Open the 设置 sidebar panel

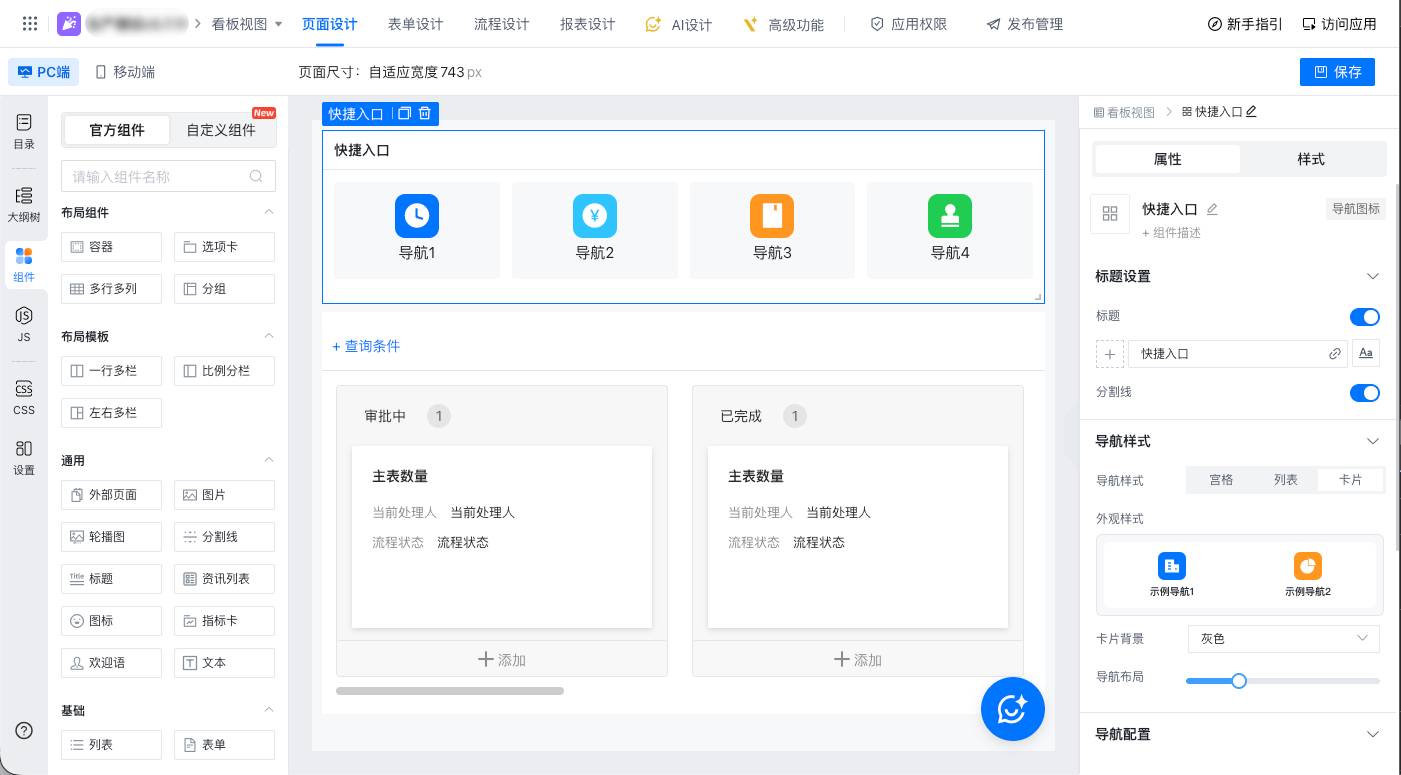(24, 457)
